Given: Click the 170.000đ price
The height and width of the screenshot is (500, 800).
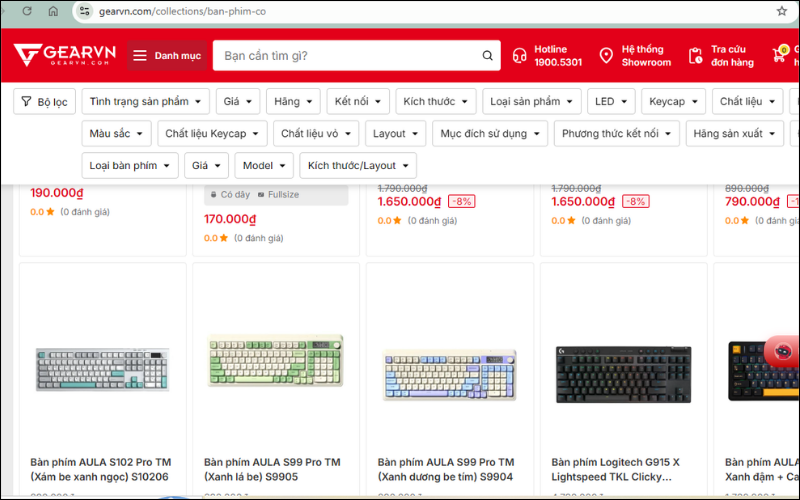Looking at the screenshot, I should [x=230, y=219].
